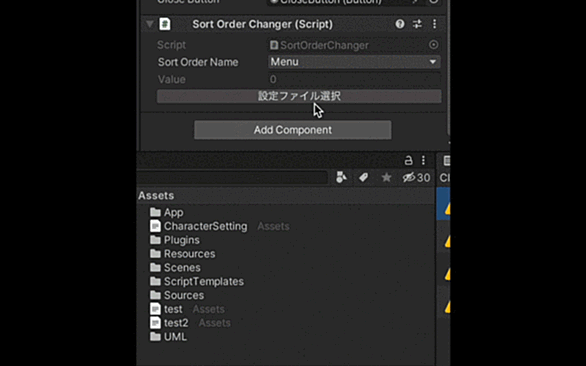This screenshot has height=366, width=586.
Task: Select the Resources folder
Action: 189,254
